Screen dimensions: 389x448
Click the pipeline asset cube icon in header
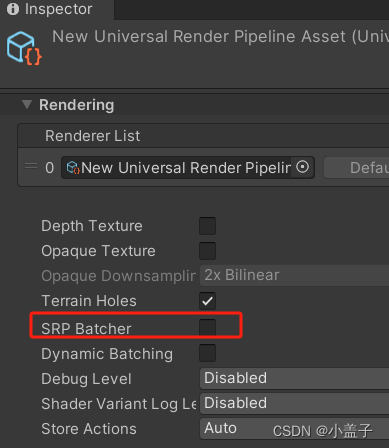tap(24, 48)
